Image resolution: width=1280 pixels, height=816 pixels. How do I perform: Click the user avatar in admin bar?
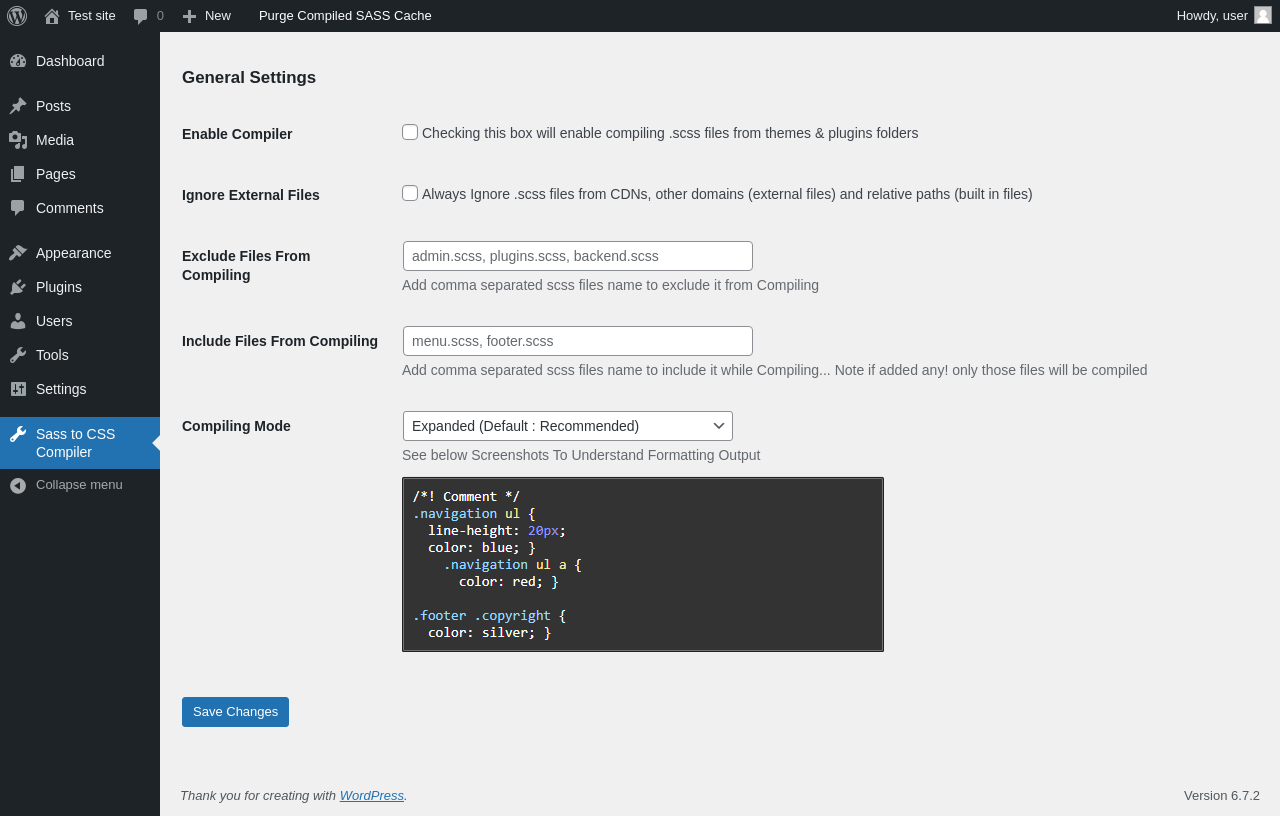[x=1263, y=15]
